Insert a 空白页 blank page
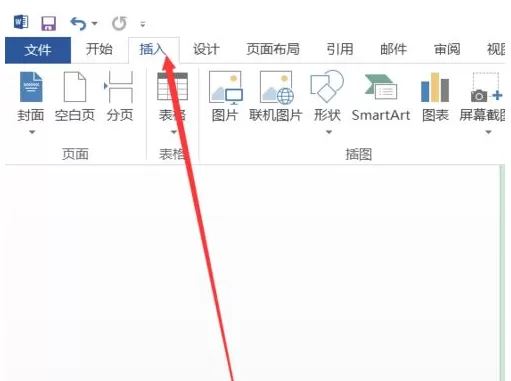511x381 pixels. (75, 97)
